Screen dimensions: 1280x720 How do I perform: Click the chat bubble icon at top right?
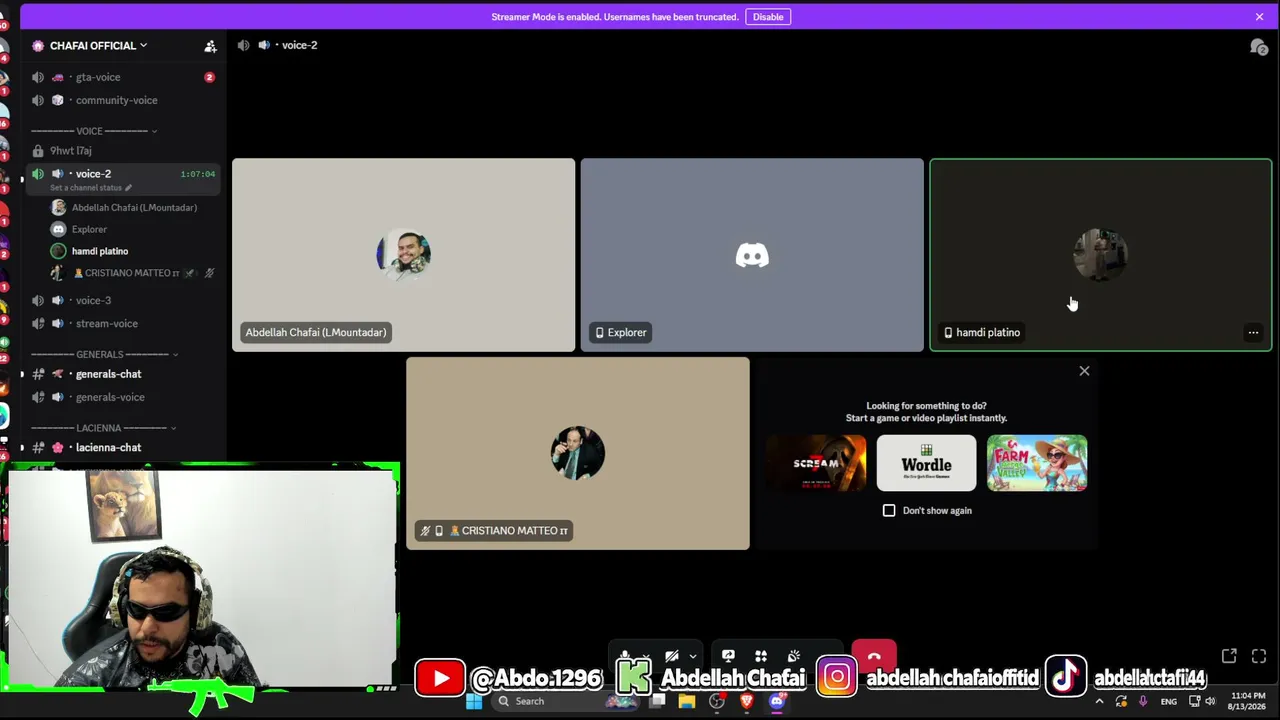pyautogui.click(x=1259, y=47)
